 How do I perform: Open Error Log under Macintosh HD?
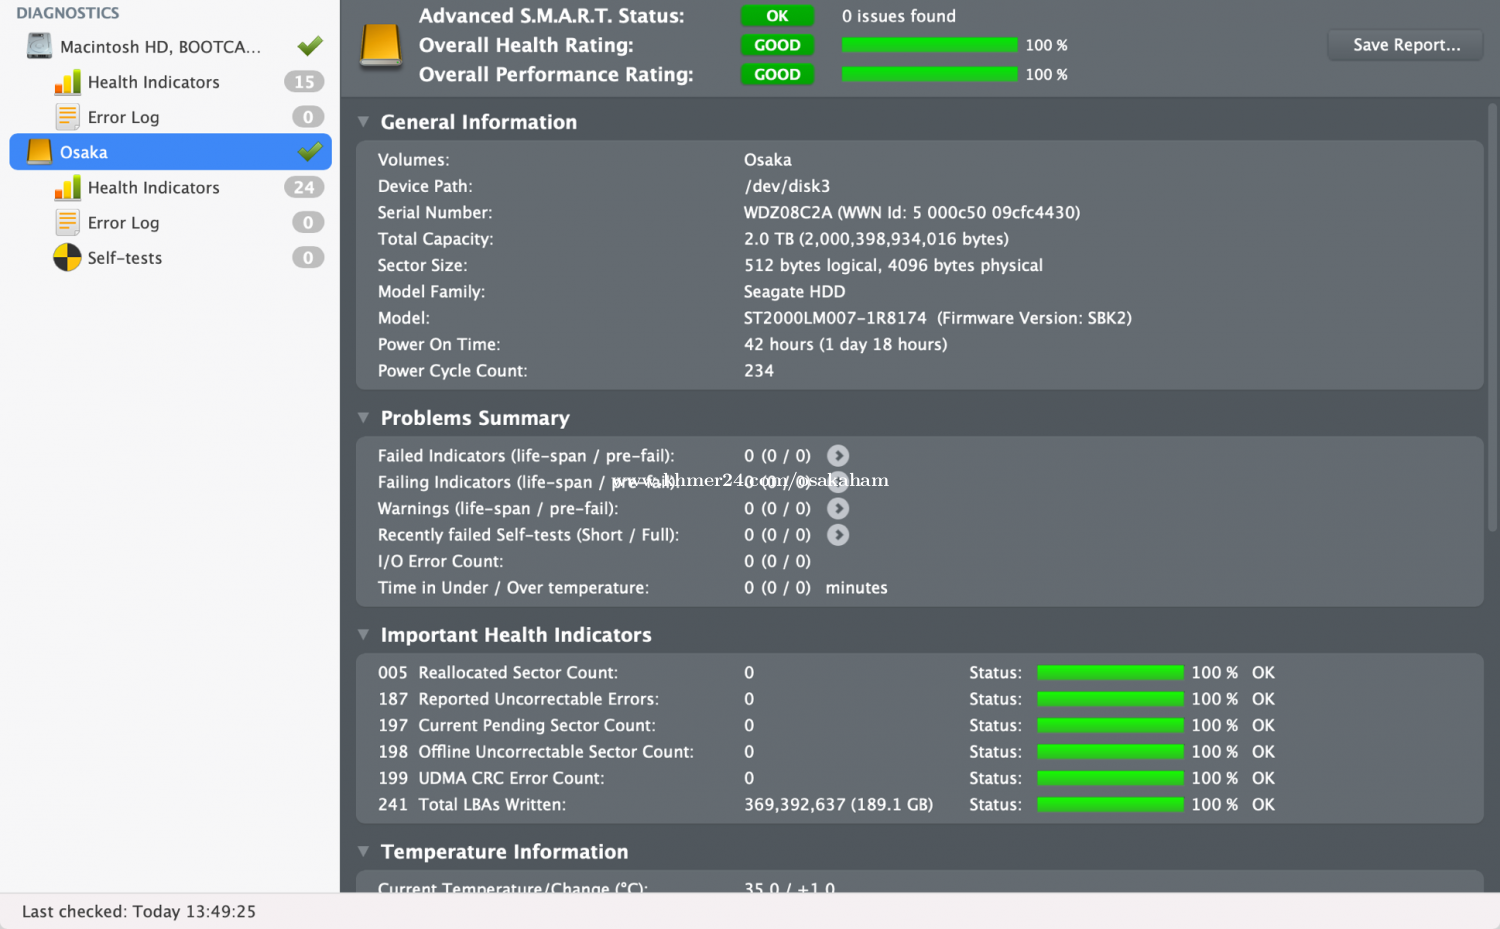(123, 117)
